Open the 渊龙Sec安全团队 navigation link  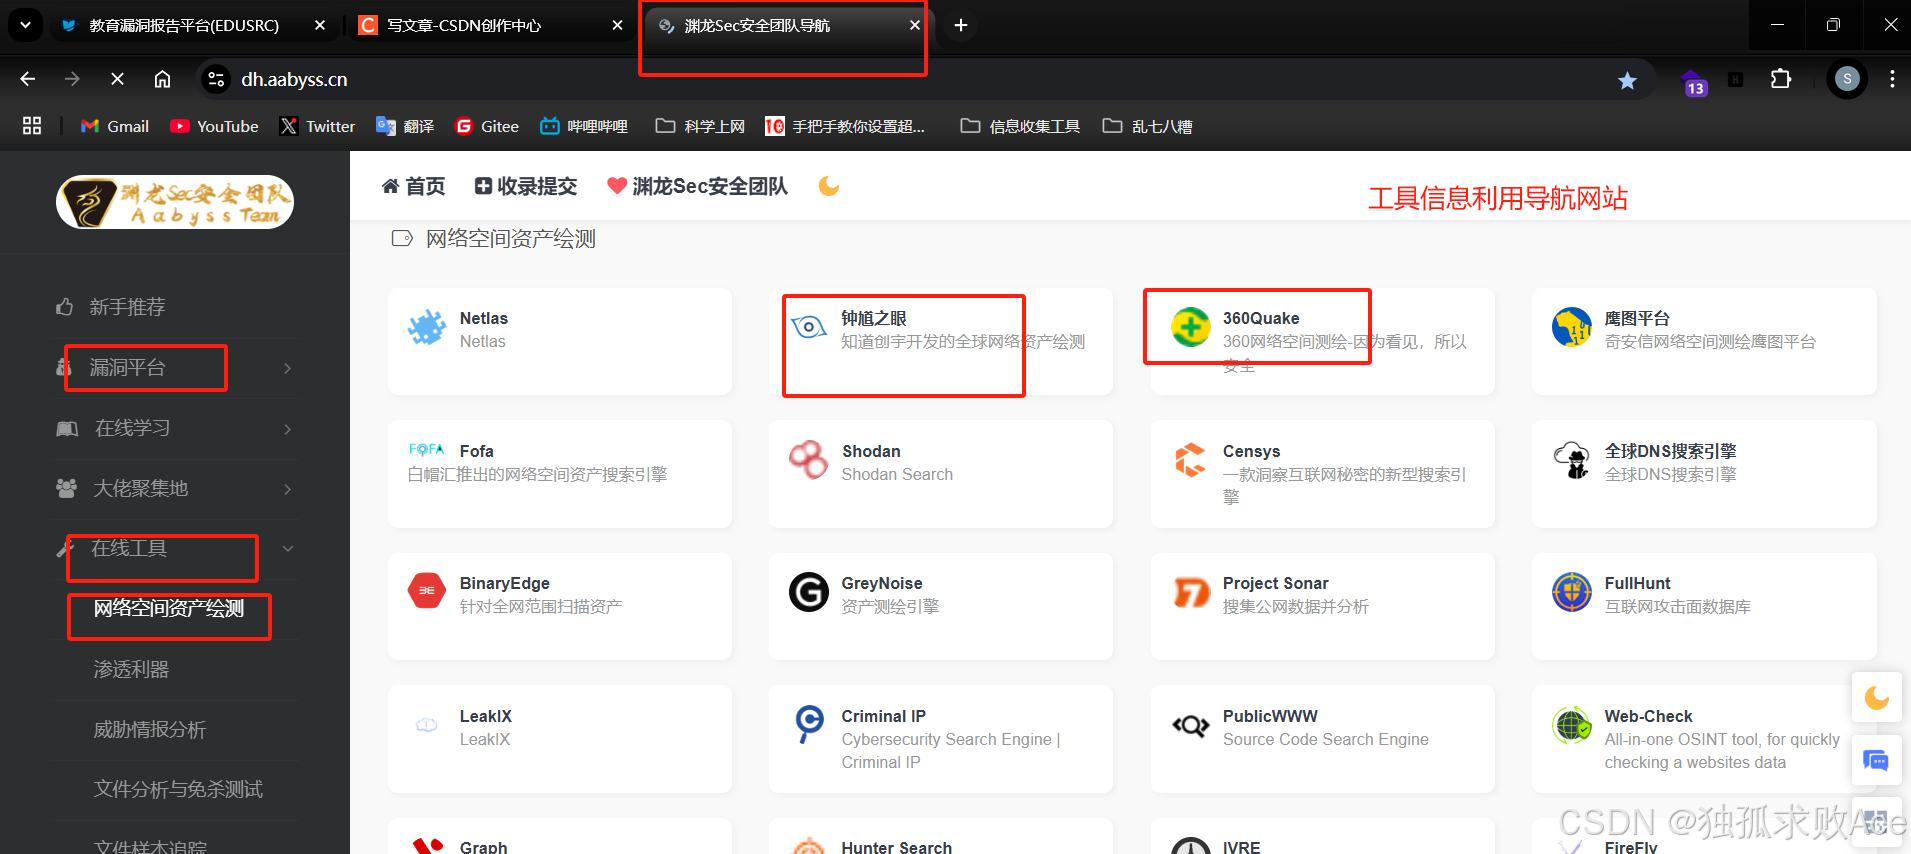point(698,186)
